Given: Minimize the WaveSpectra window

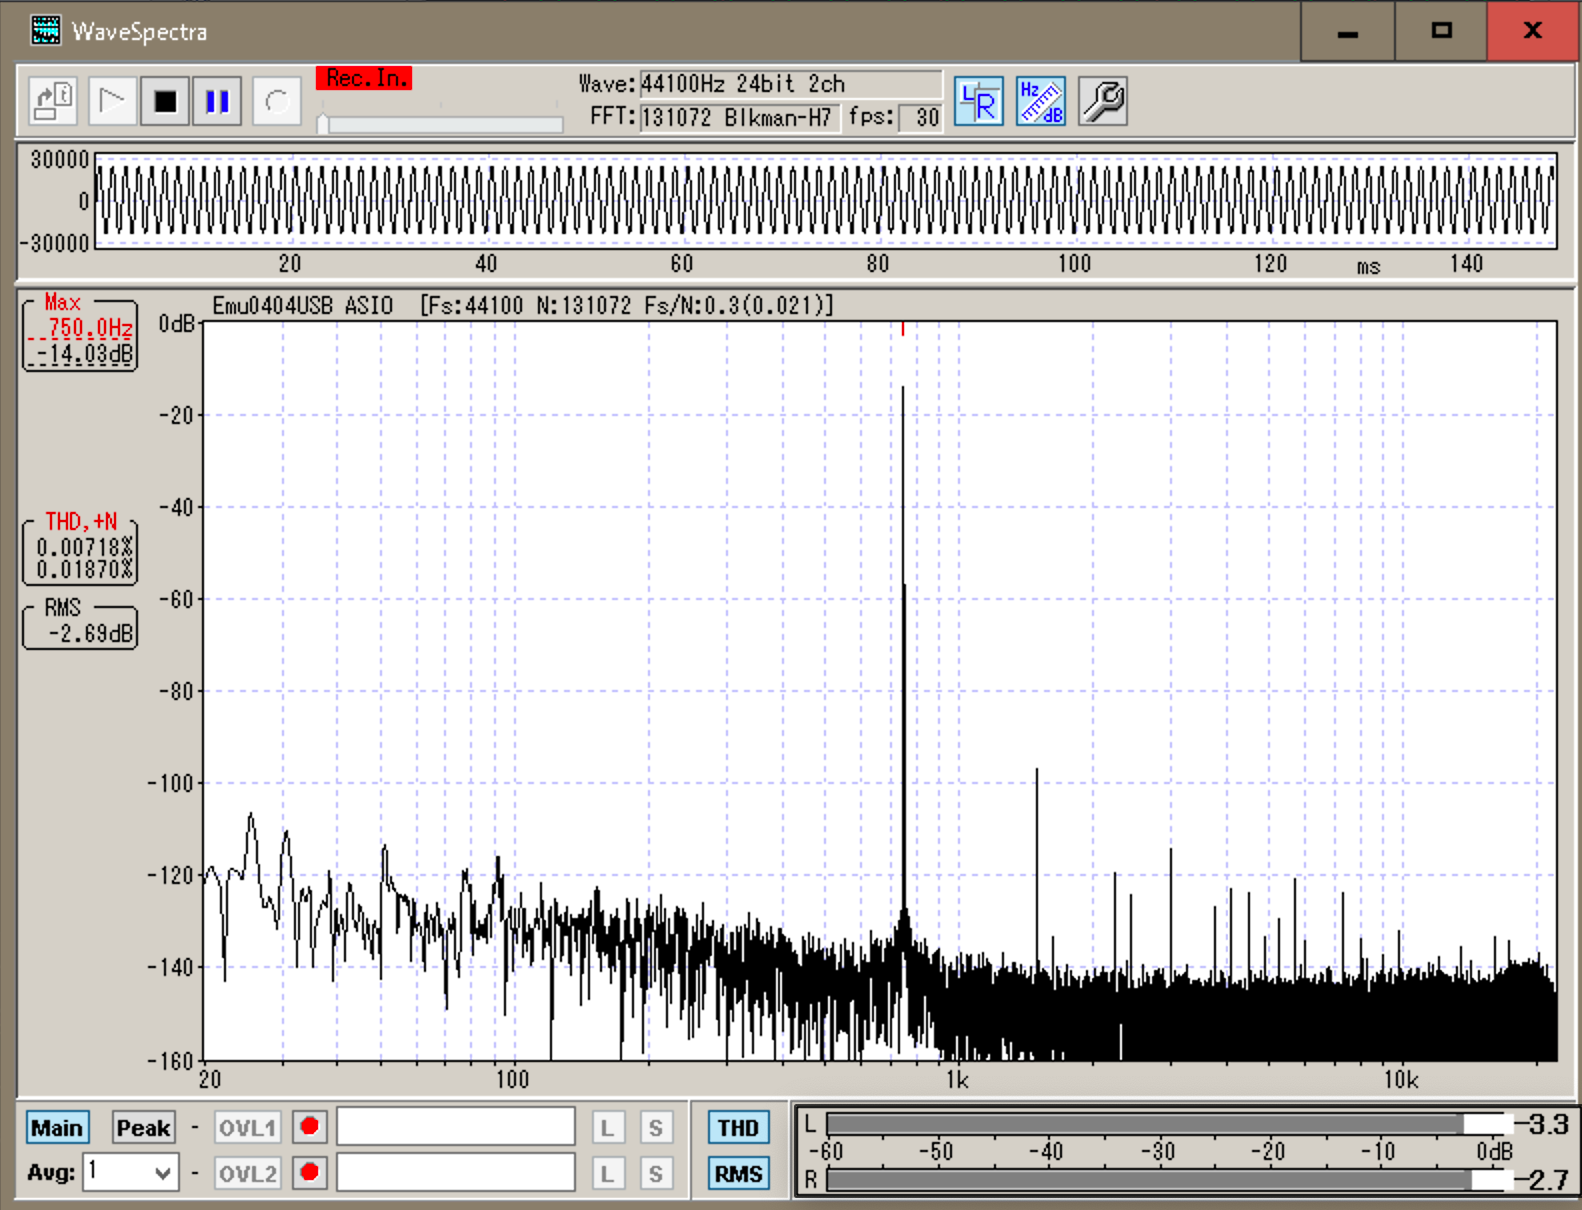Looking at the screenshot, I should pos(1348,31).
